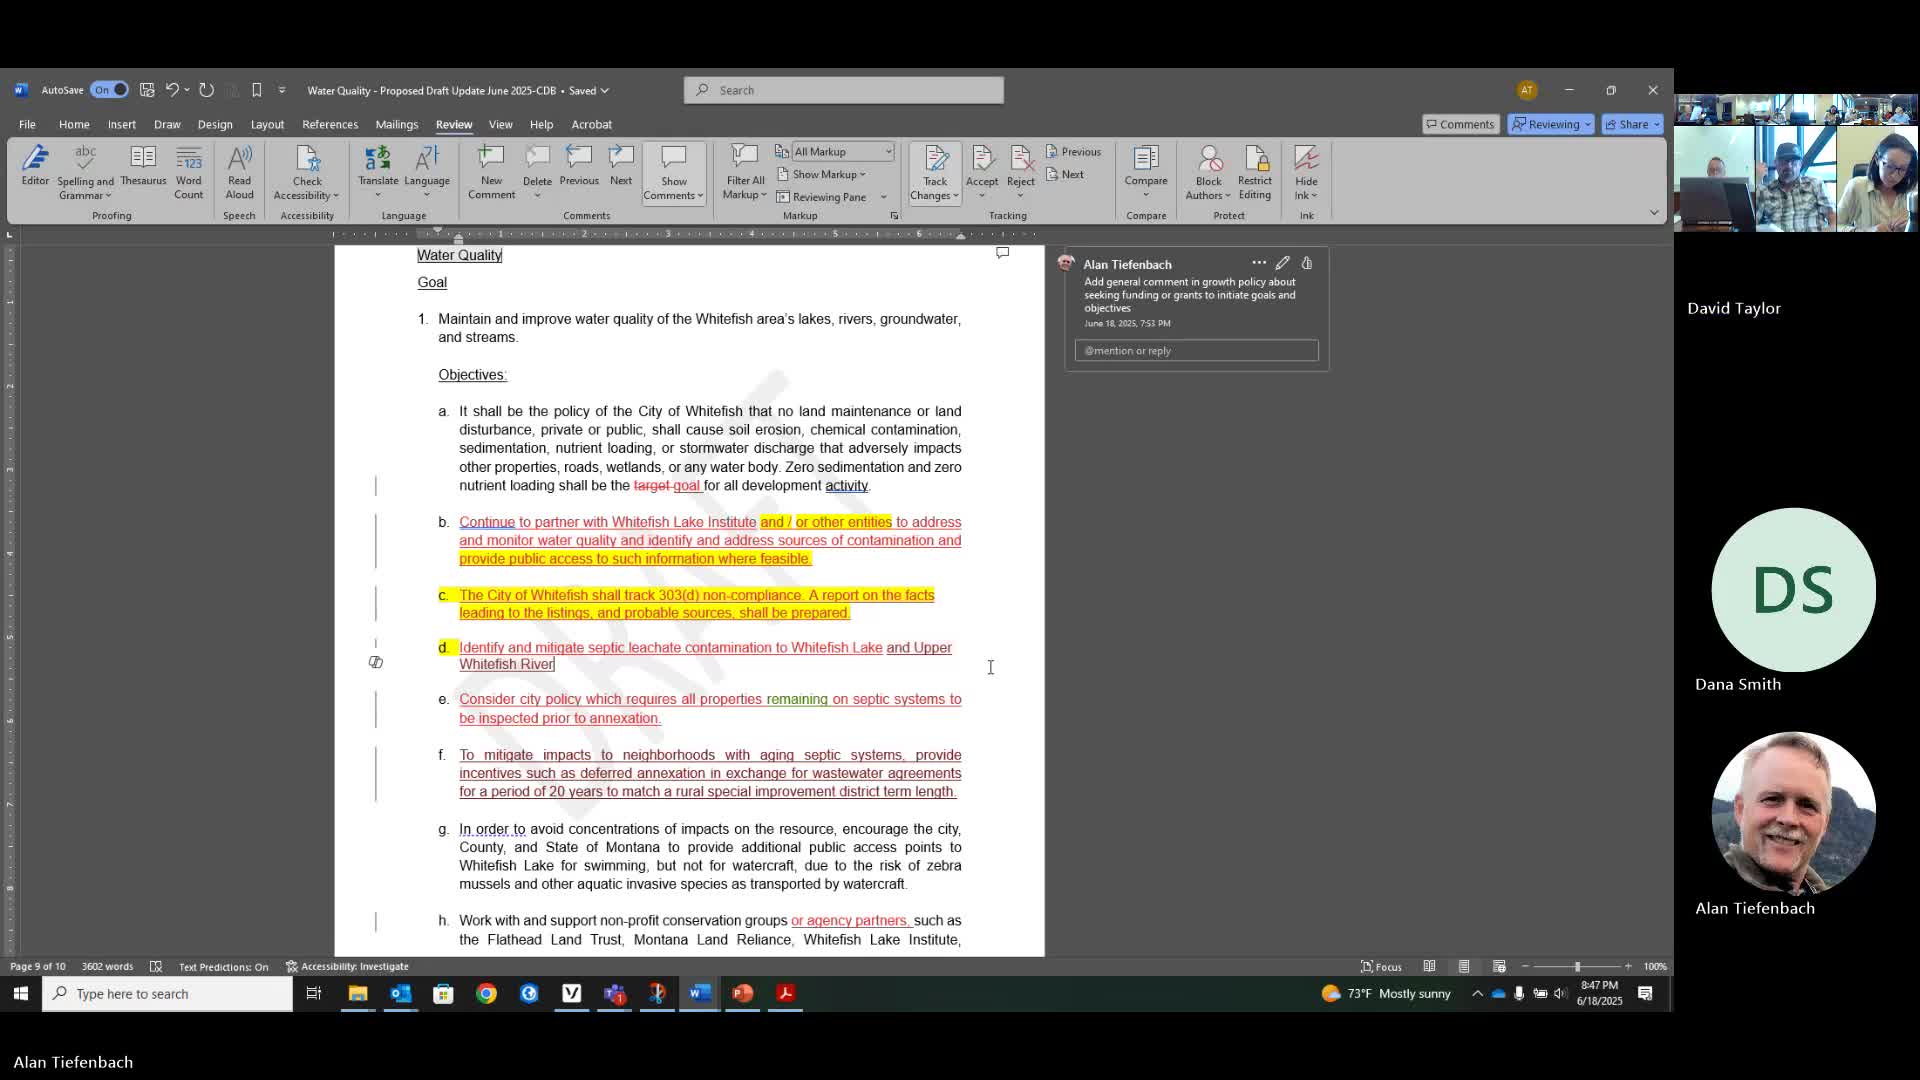Open the Layout ribbon tab
The width and height of the screenshot is (1920, 1080).
pos(267,124)
